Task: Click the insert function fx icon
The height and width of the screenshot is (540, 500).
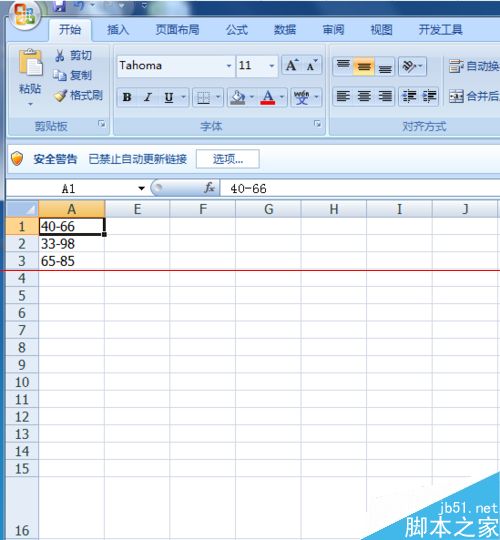Action: [209, 188]
